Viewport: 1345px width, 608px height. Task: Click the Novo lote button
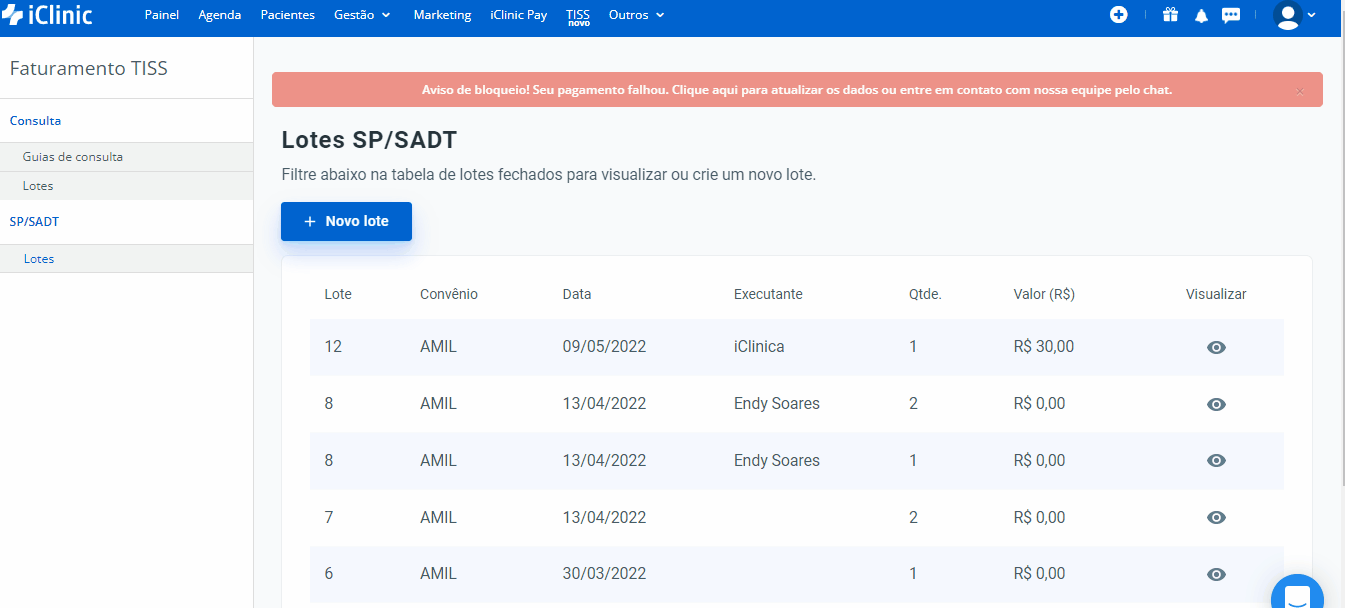click(x=346, y=221)
